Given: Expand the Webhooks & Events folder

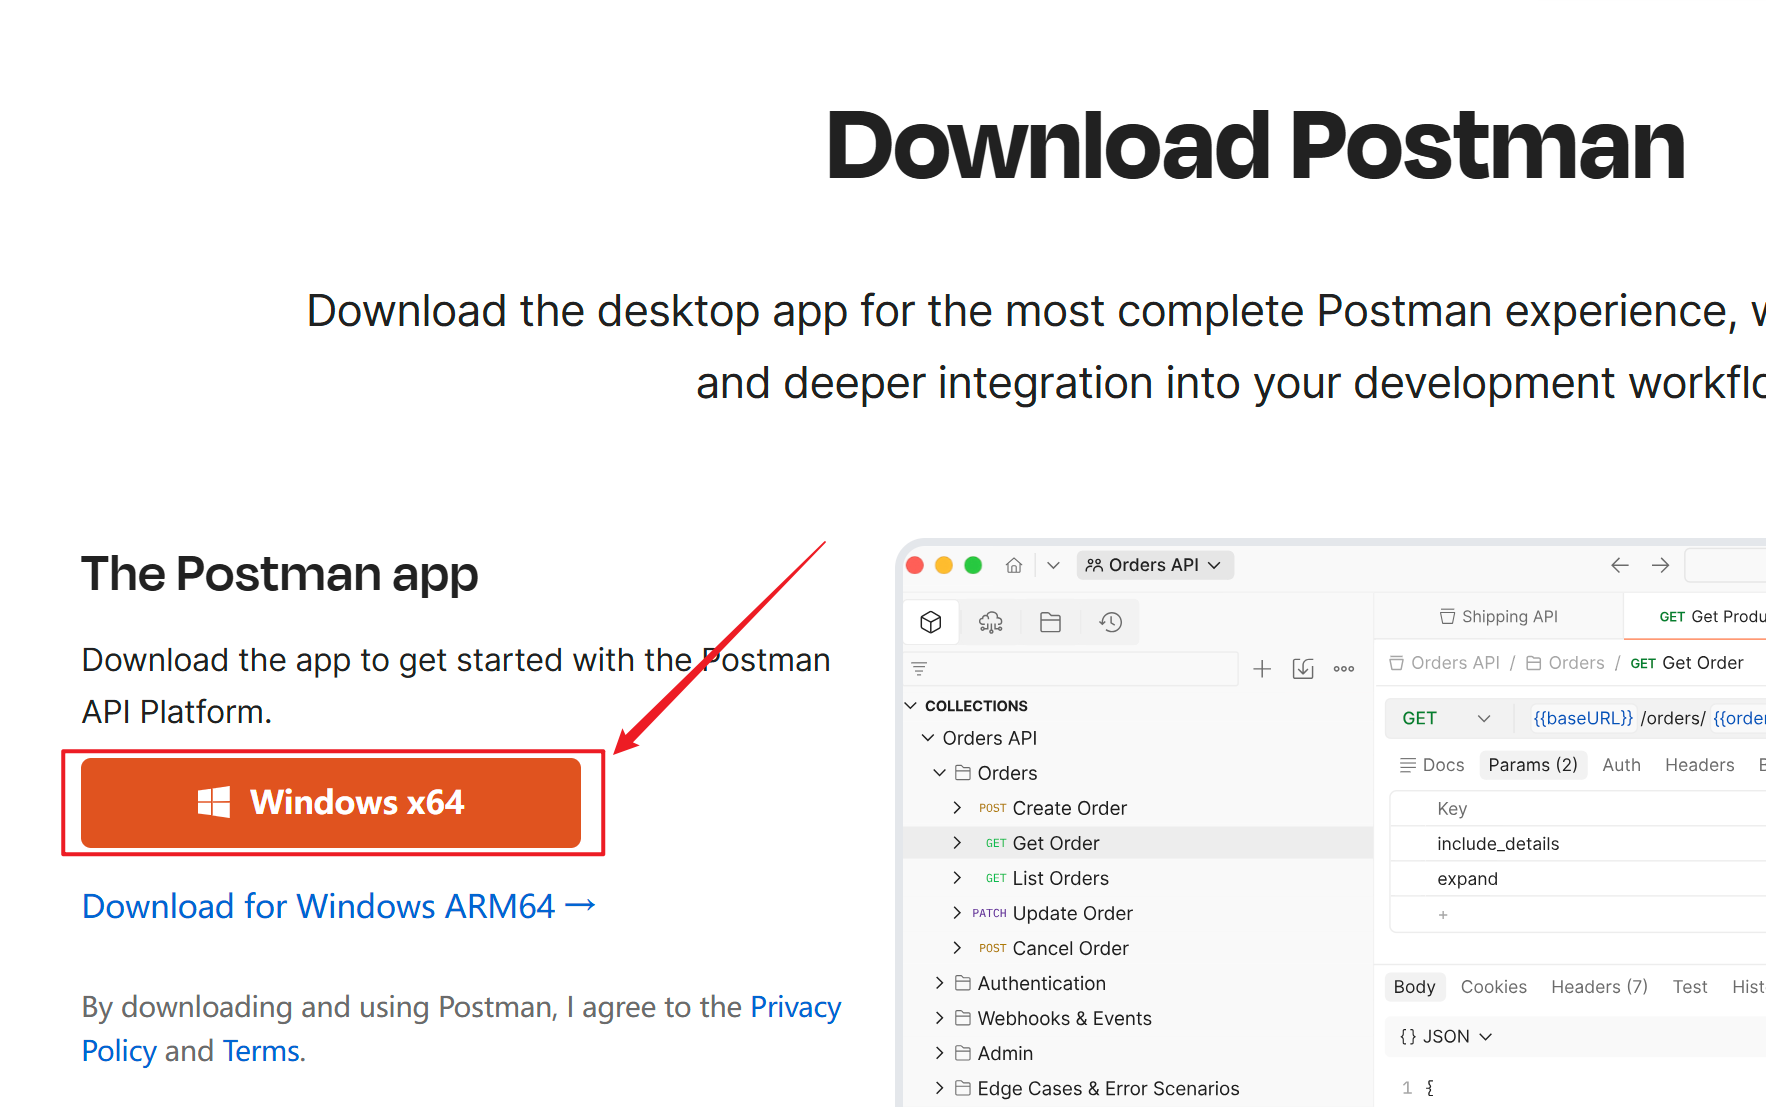Looking at the screenshot, I should (940, 1018).
